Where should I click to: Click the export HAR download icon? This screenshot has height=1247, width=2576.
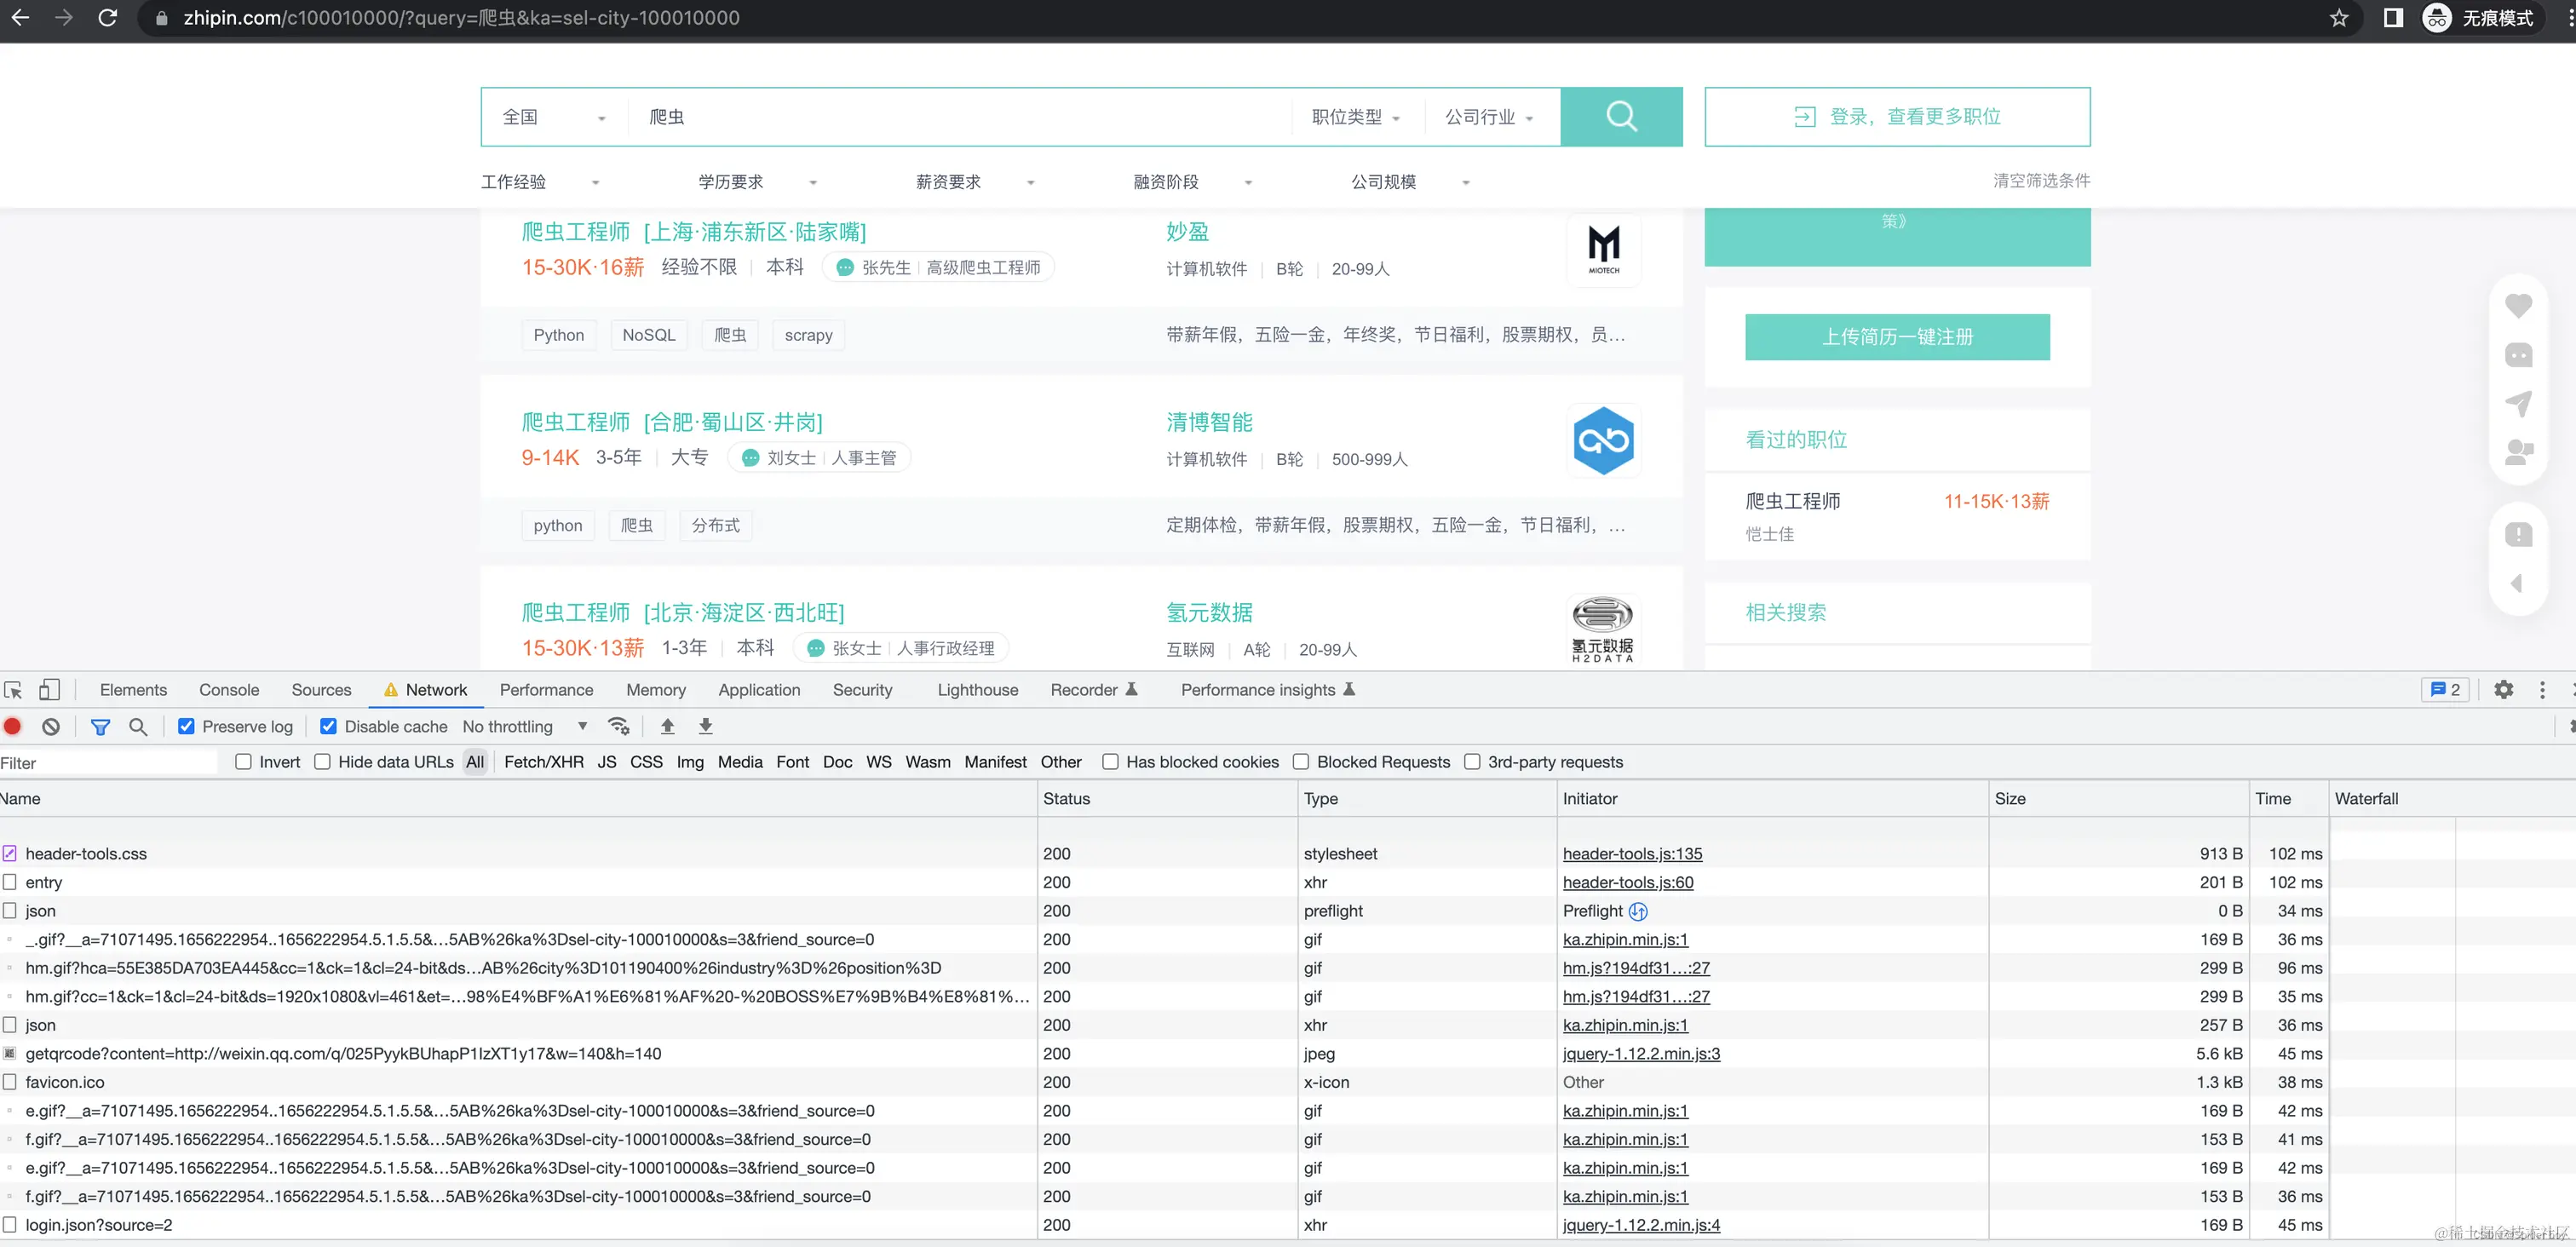[705, 726]
